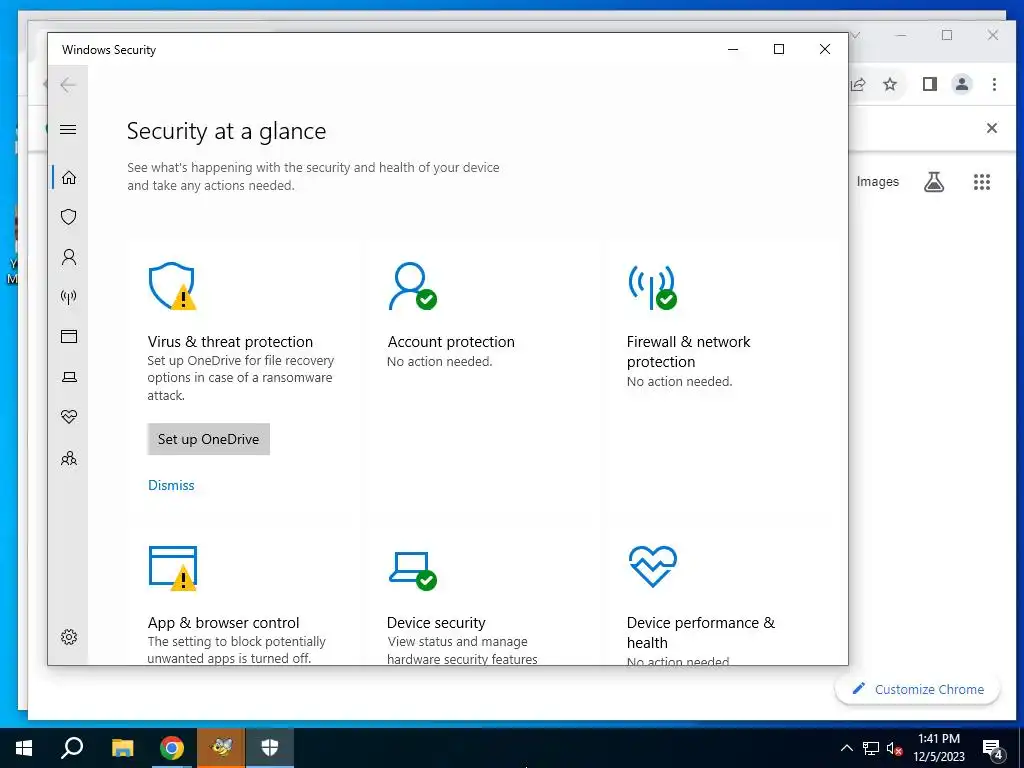Open Firewall & network antenna sidebar icon
The image size is (1024, 768).
point(69,297)
